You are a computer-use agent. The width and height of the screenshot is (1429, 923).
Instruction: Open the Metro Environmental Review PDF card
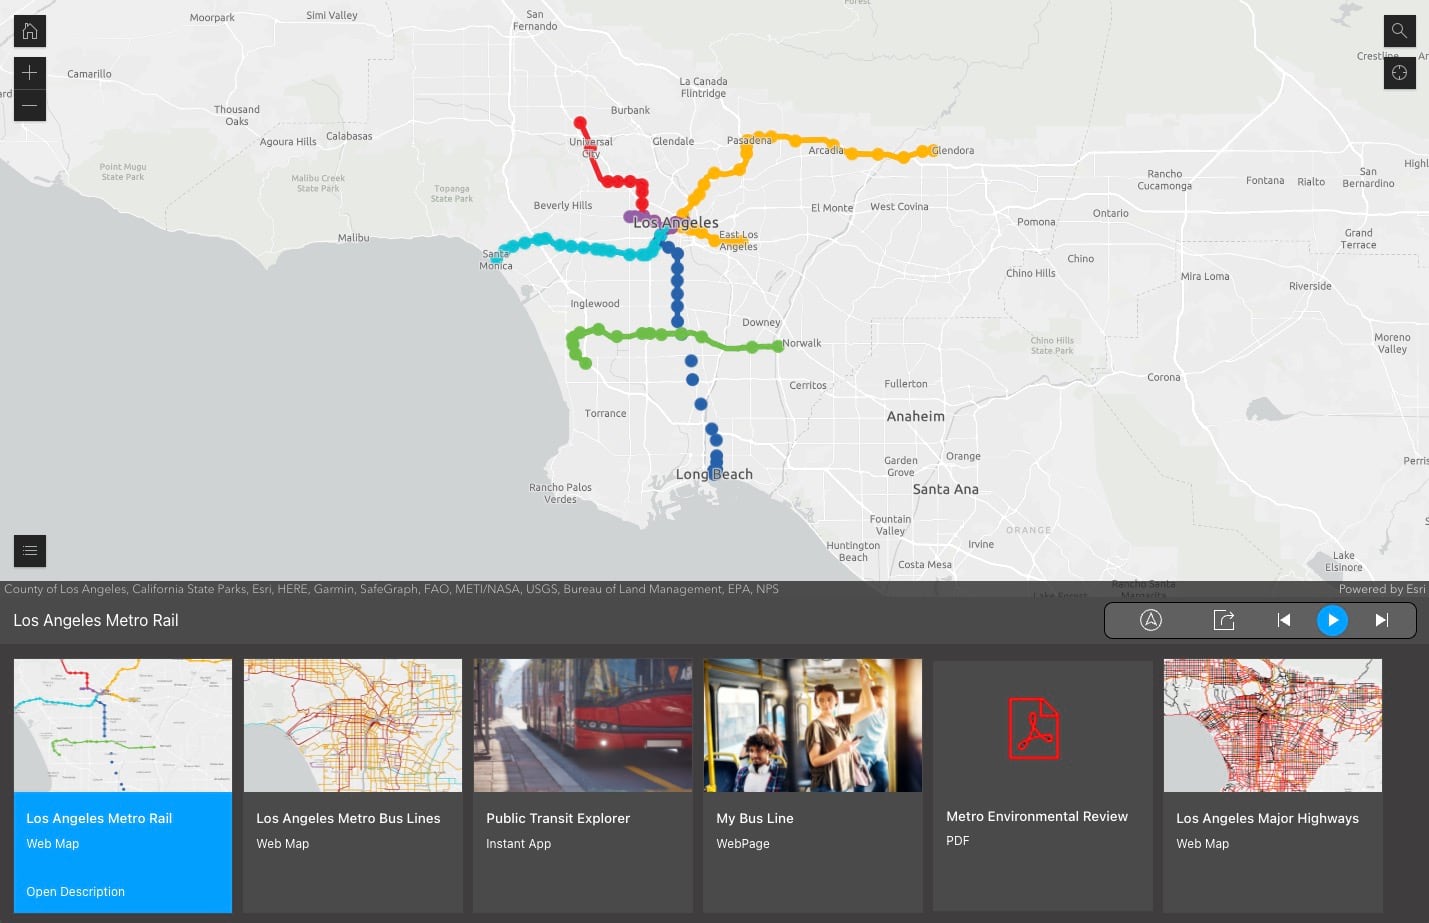click(1042, 785)
